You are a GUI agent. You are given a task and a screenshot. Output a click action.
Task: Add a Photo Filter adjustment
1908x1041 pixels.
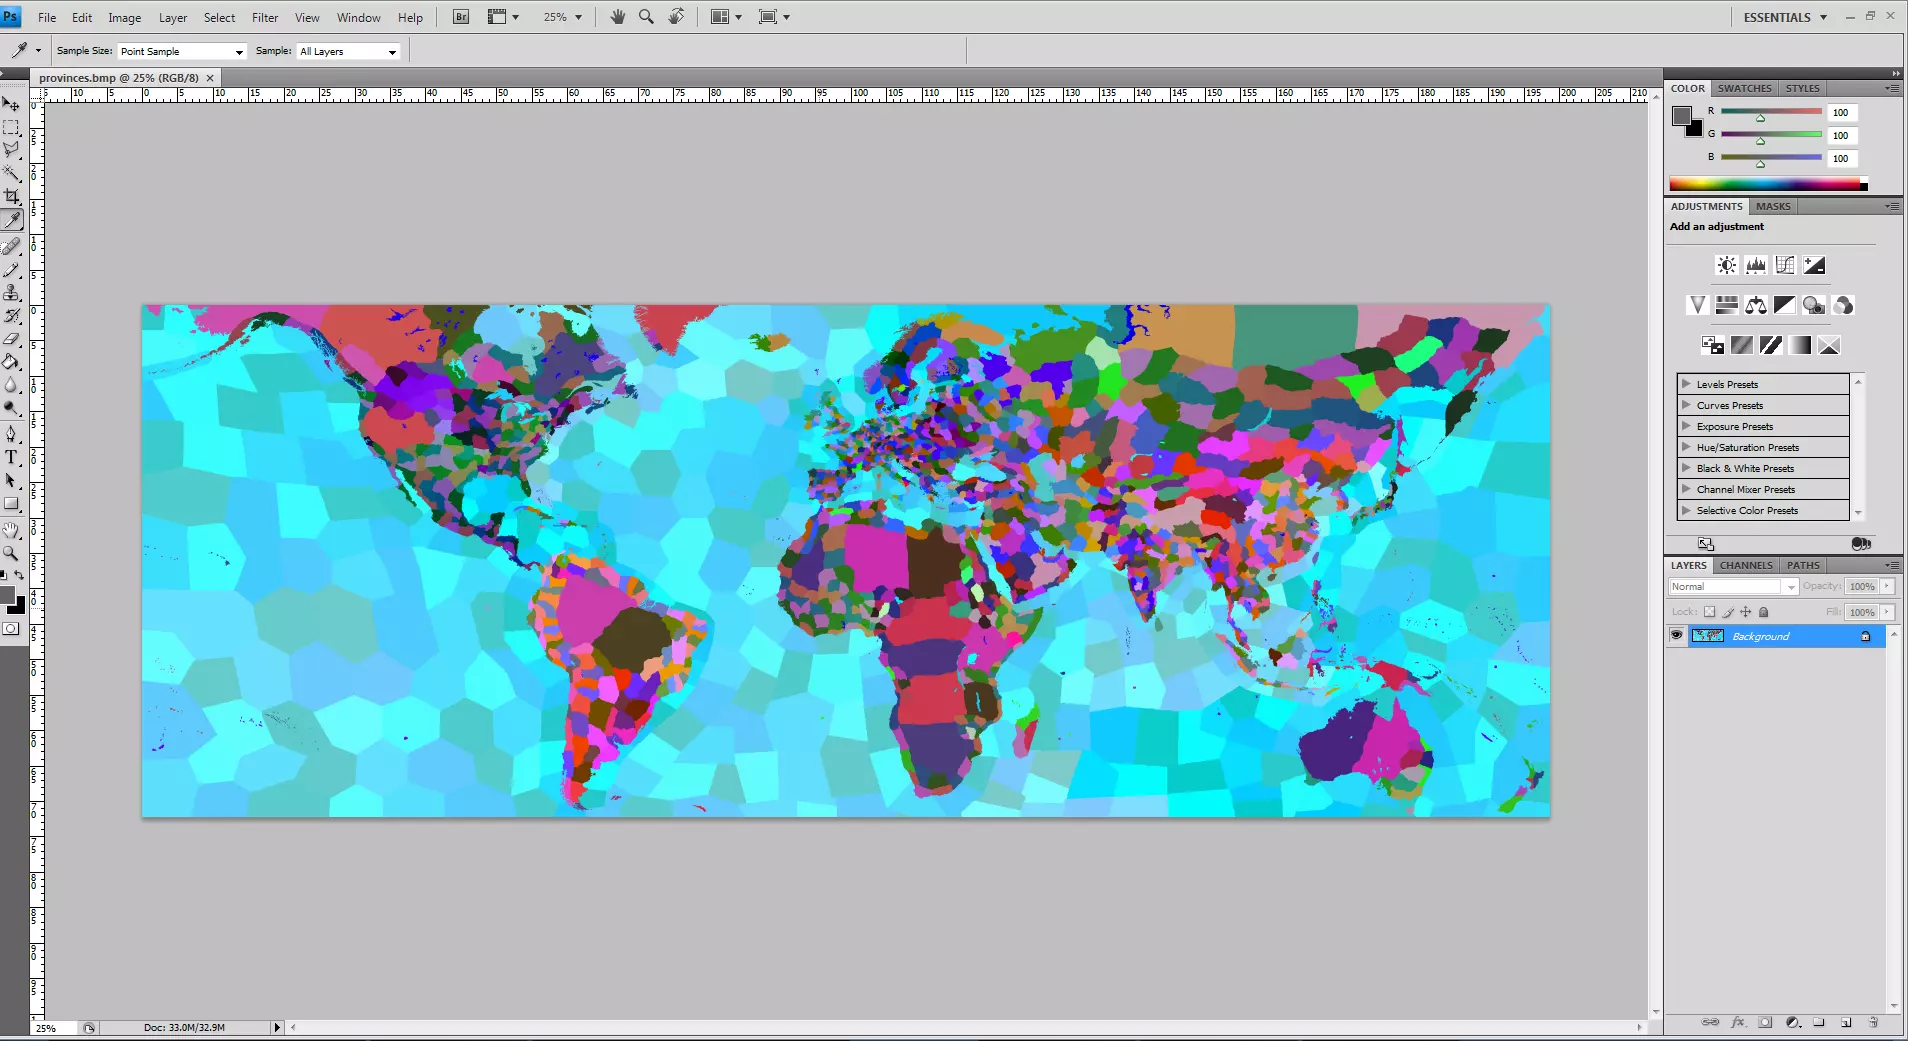1814,305
